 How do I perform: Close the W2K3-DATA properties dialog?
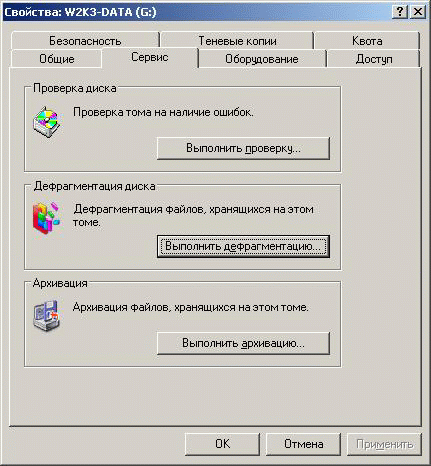click(x=418, y=12)
